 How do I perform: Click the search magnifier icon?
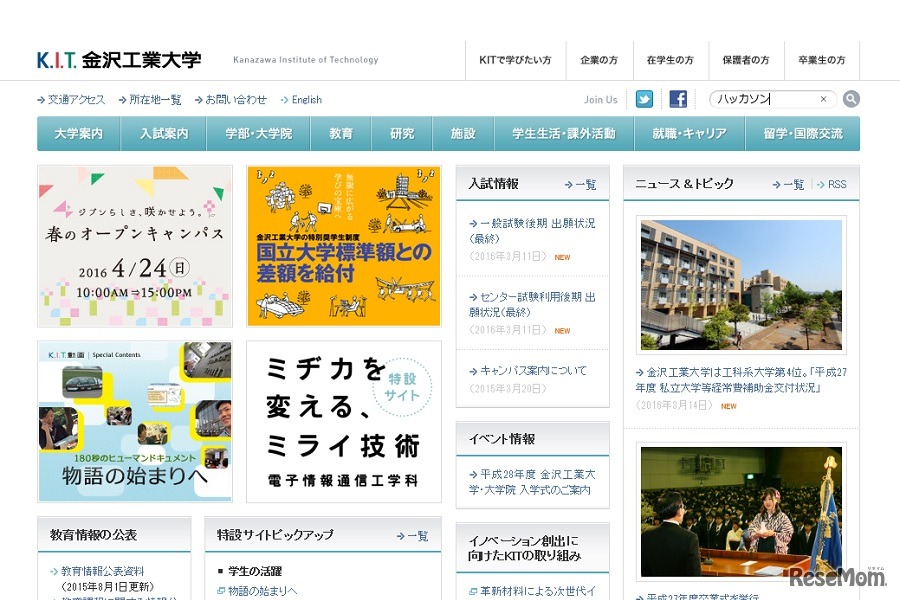[849, 99]
